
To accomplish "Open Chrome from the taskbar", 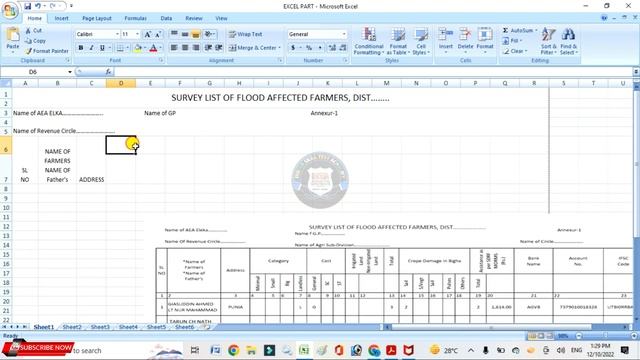I will click(x=233, y=350).
